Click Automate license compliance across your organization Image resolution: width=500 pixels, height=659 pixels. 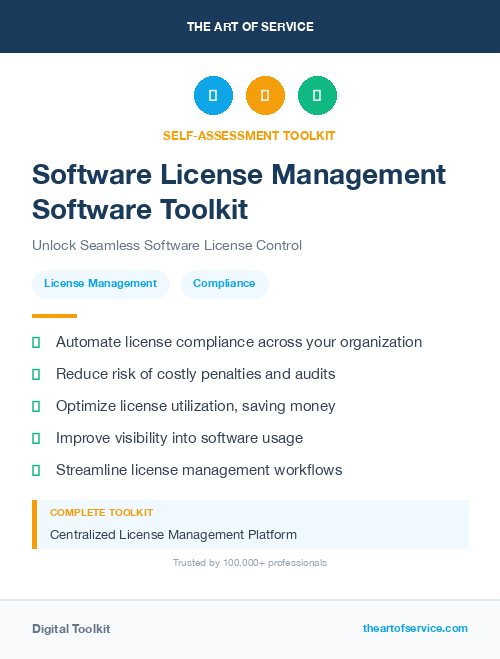coord(239,342)
